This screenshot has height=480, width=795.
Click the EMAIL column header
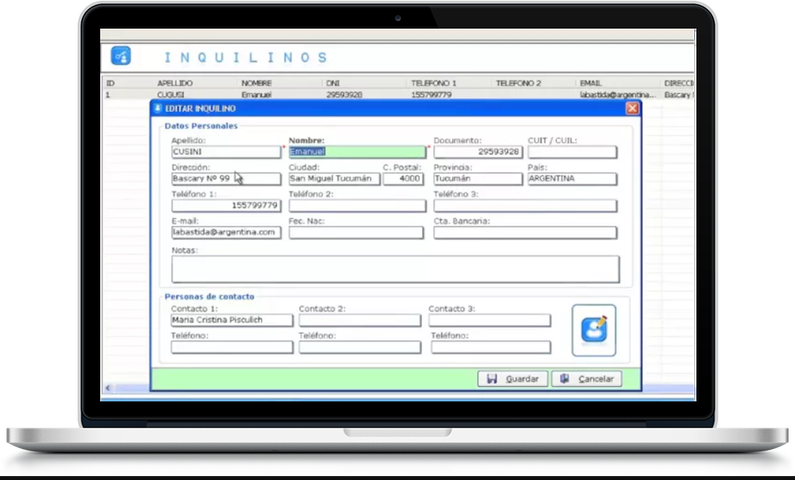591,83
